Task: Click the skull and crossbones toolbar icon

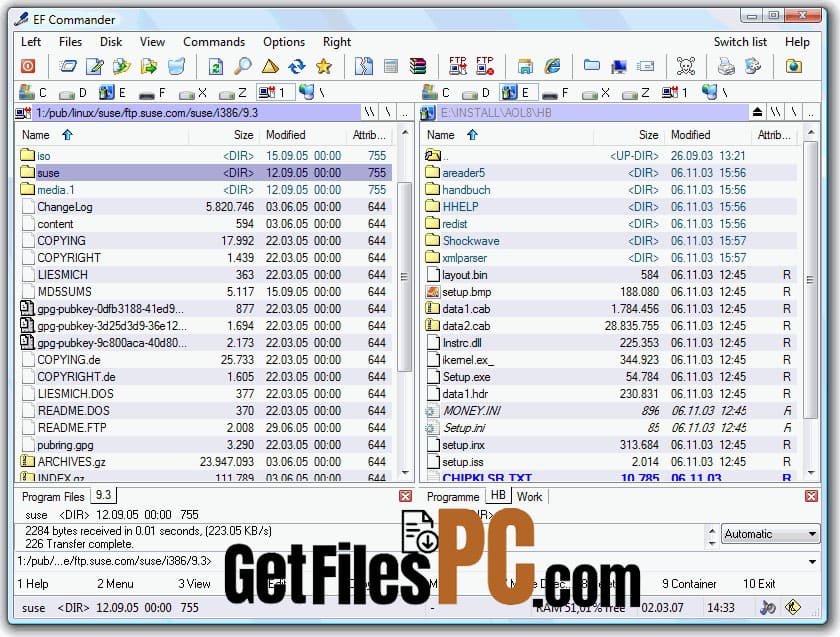Action: [x=686, y=66]
